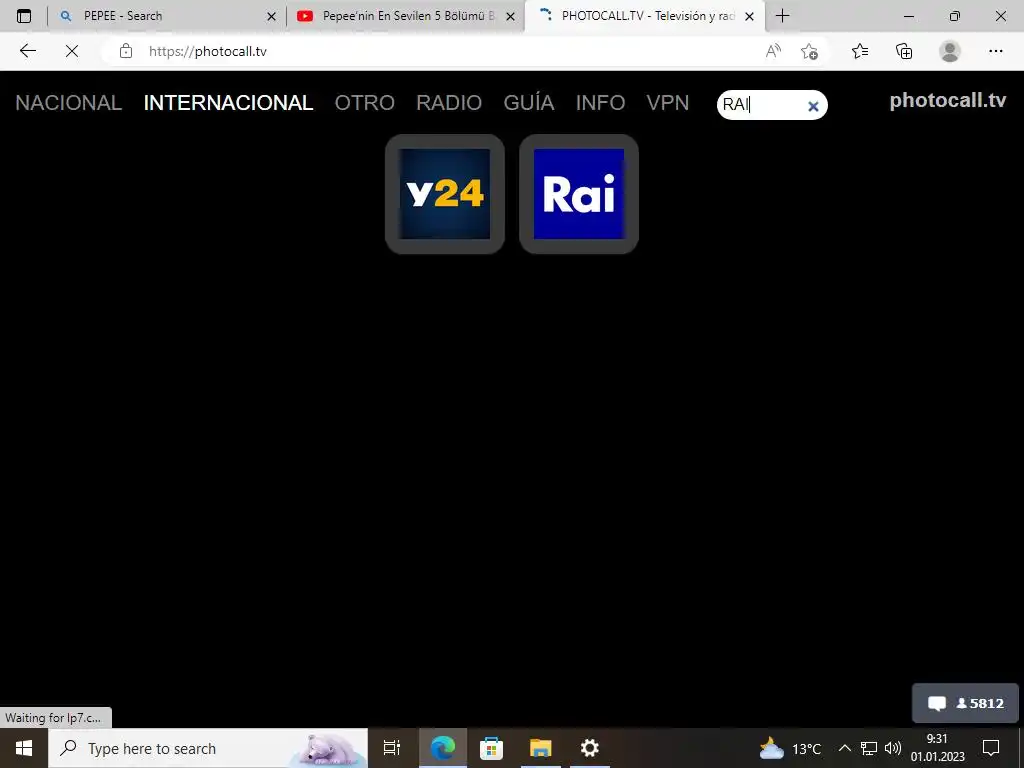Switch to the Pepee'nin En Sevilen YouTube tab
The image size is (1024, 768).
(405, 16)
